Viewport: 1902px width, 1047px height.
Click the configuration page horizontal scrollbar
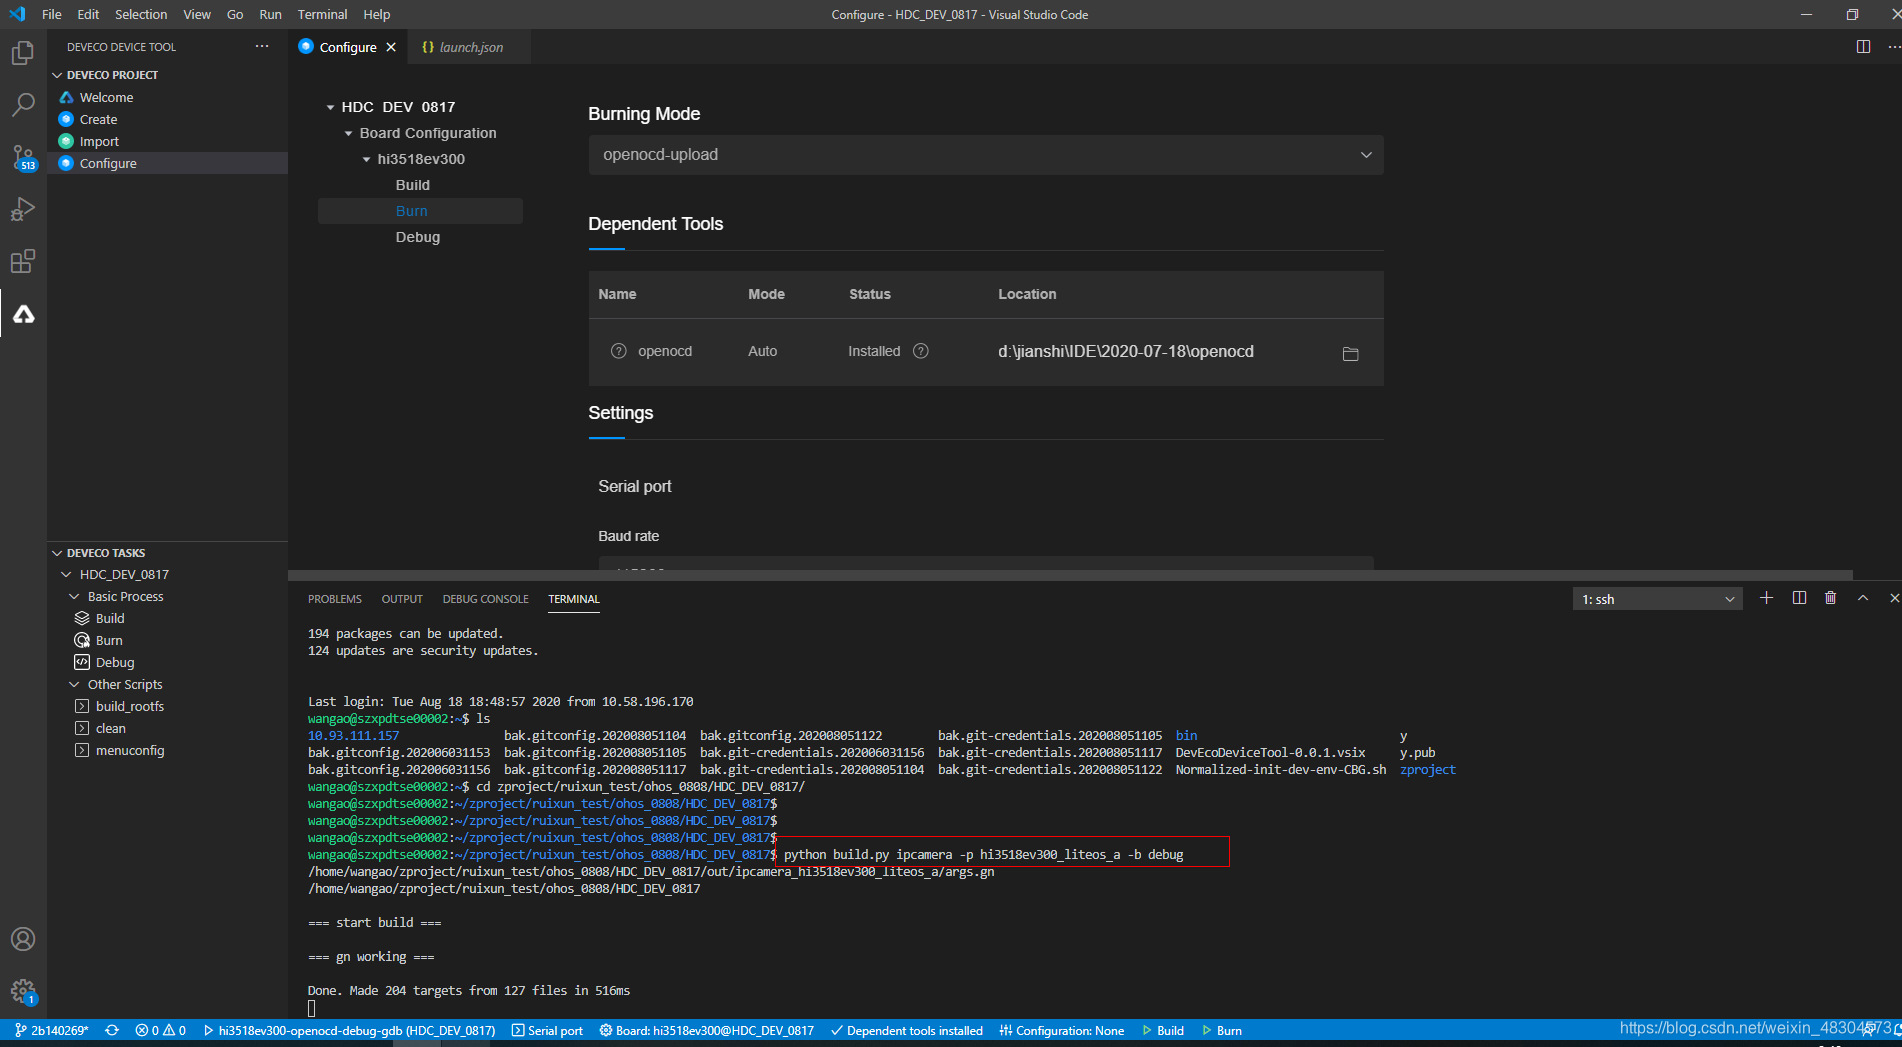tap(1070, 575)
